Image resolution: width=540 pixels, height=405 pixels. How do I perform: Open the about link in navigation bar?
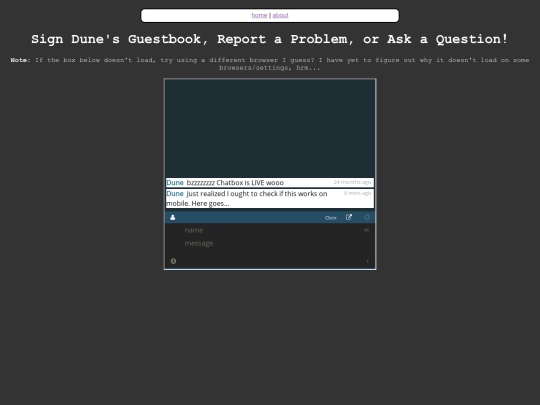point(280,15)
